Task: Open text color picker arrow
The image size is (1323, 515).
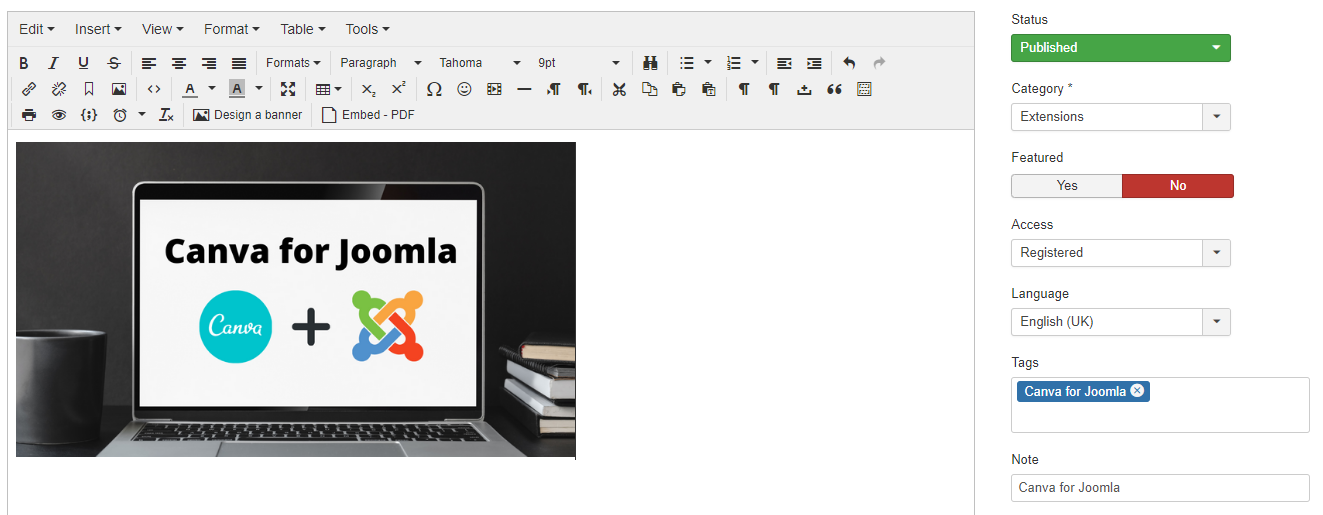Action: 212,89
